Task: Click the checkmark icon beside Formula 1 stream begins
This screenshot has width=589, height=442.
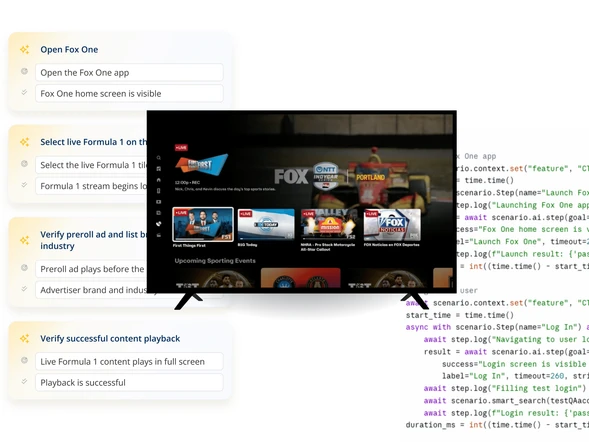Action: click(x=24, y=184)
